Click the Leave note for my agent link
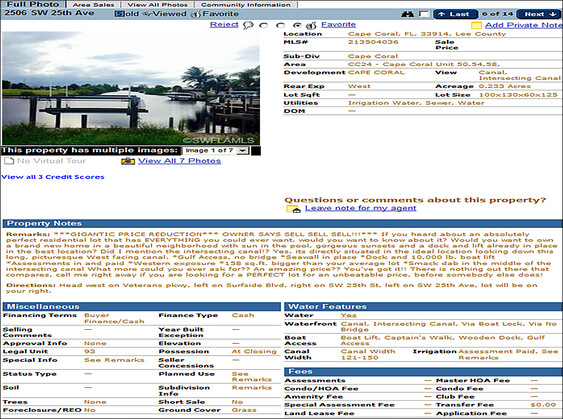Viewport: 563px width, 419px height. pos(360,208)
